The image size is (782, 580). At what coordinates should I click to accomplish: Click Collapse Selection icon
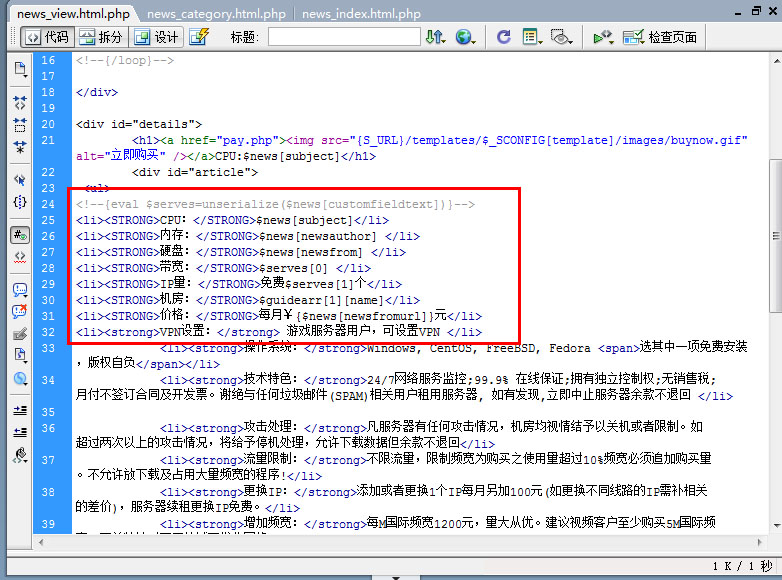click(x=20, y=125)
